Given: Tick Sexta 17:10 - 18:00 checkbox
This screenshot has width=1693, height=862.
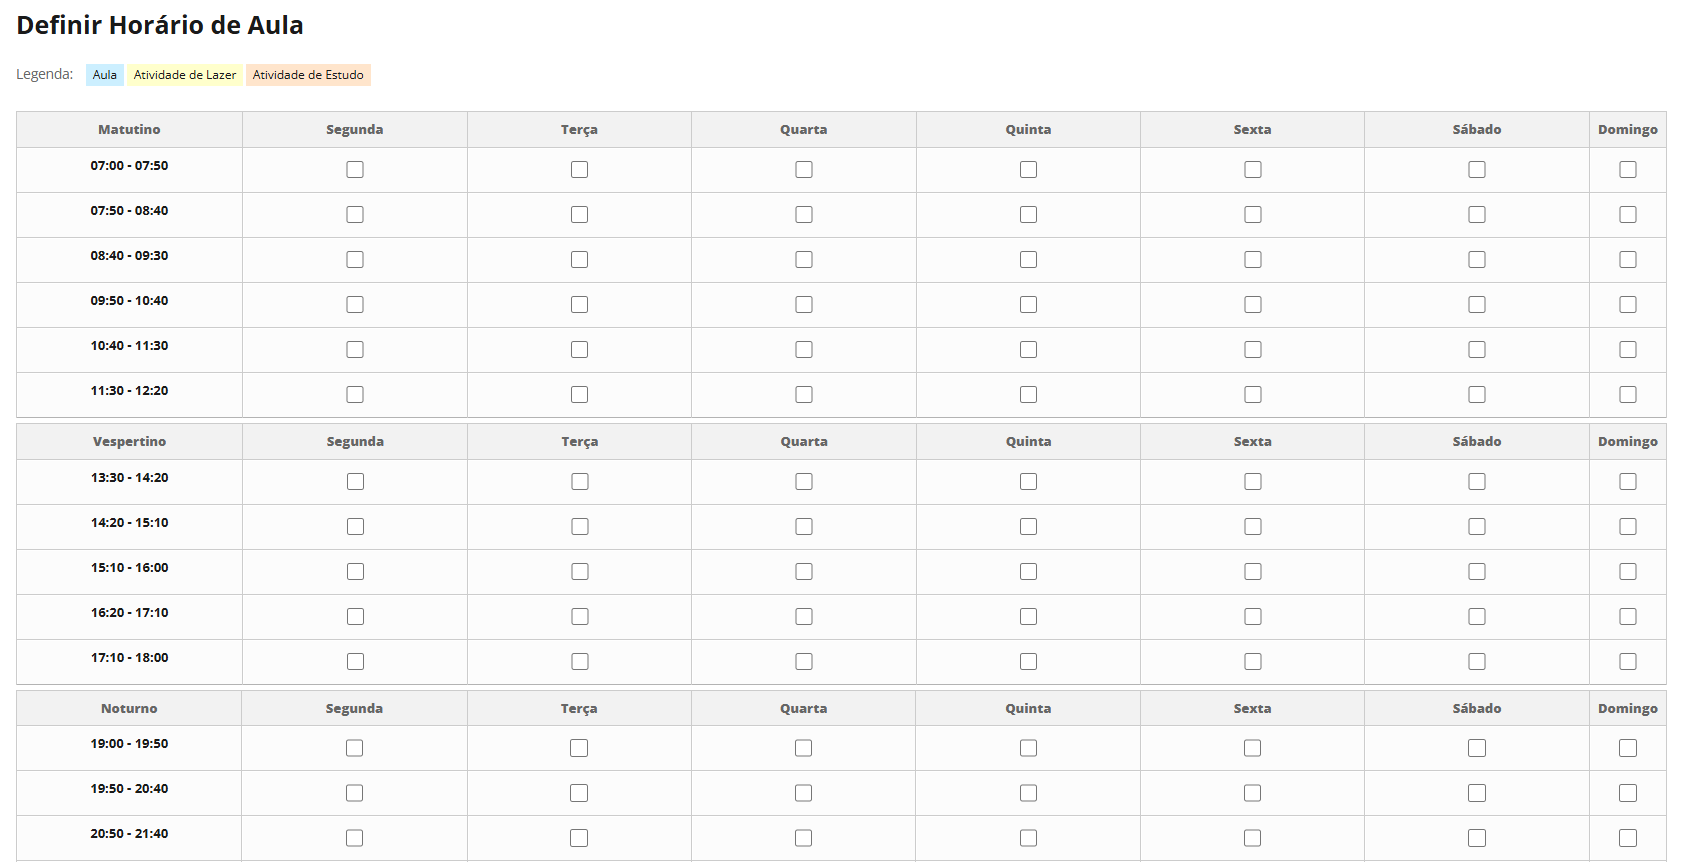Looking at the screenshot, I should pyautogui.click(x=1253, y=662).
